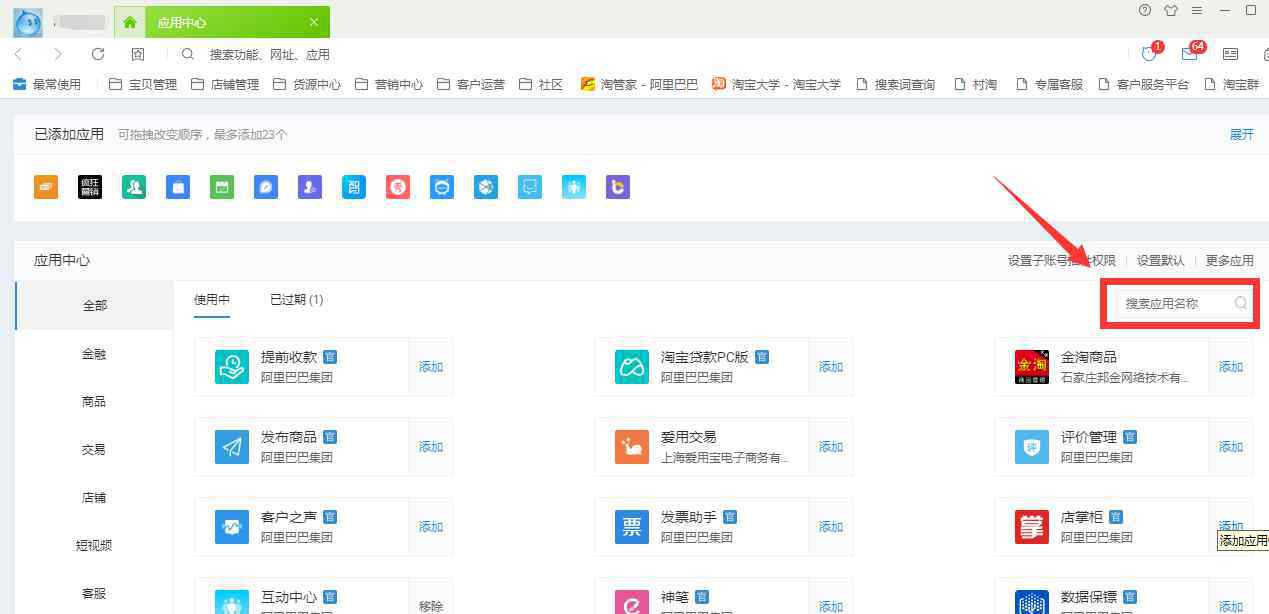
Task: Select the 金融 category in sidebar
Action: [x=94, y=354]
